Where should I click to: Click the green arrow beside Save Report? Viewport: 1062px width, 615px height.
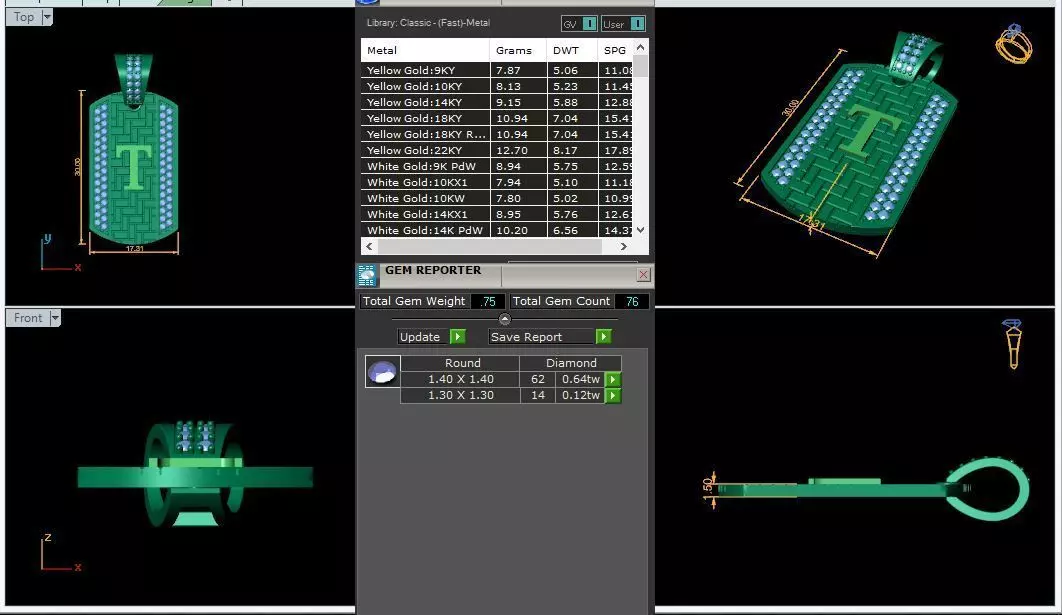(x=603, y=337)
